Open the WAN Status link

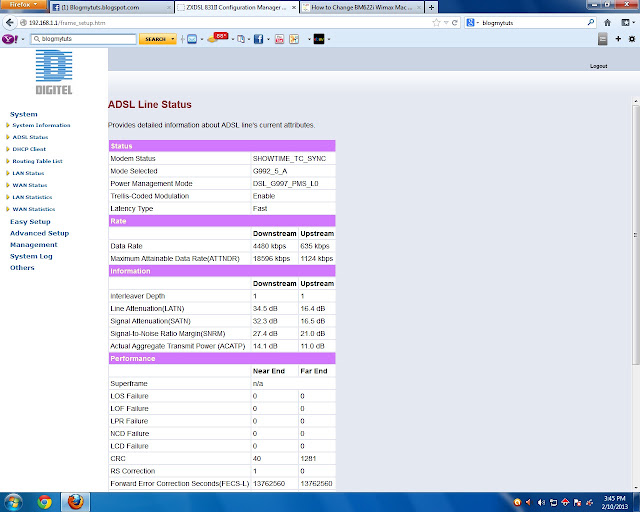tap(30, 185)
